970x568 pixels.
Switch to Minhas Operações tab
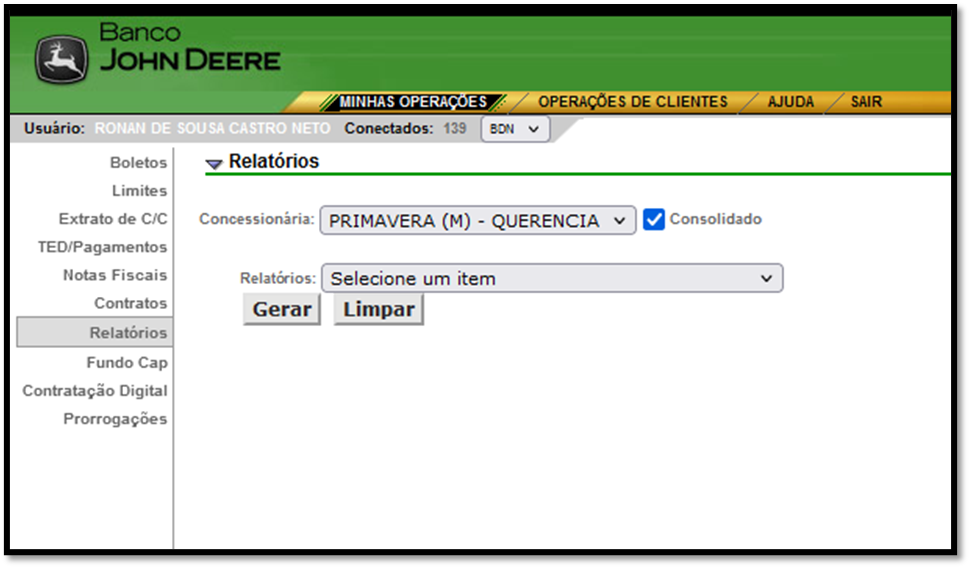click(413, 101)
